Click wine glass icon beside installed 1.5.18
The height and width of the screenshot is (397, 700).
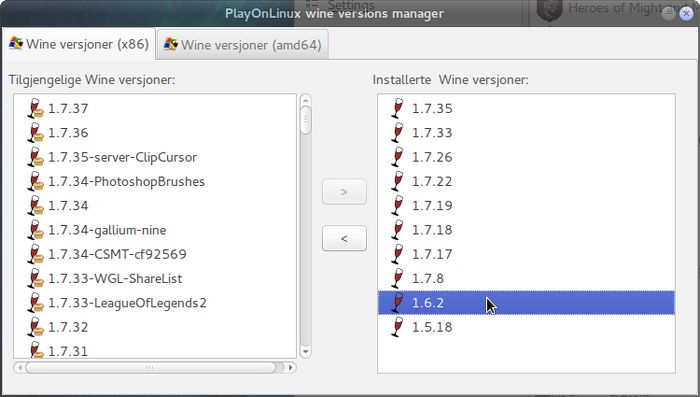tap(397, 327)
